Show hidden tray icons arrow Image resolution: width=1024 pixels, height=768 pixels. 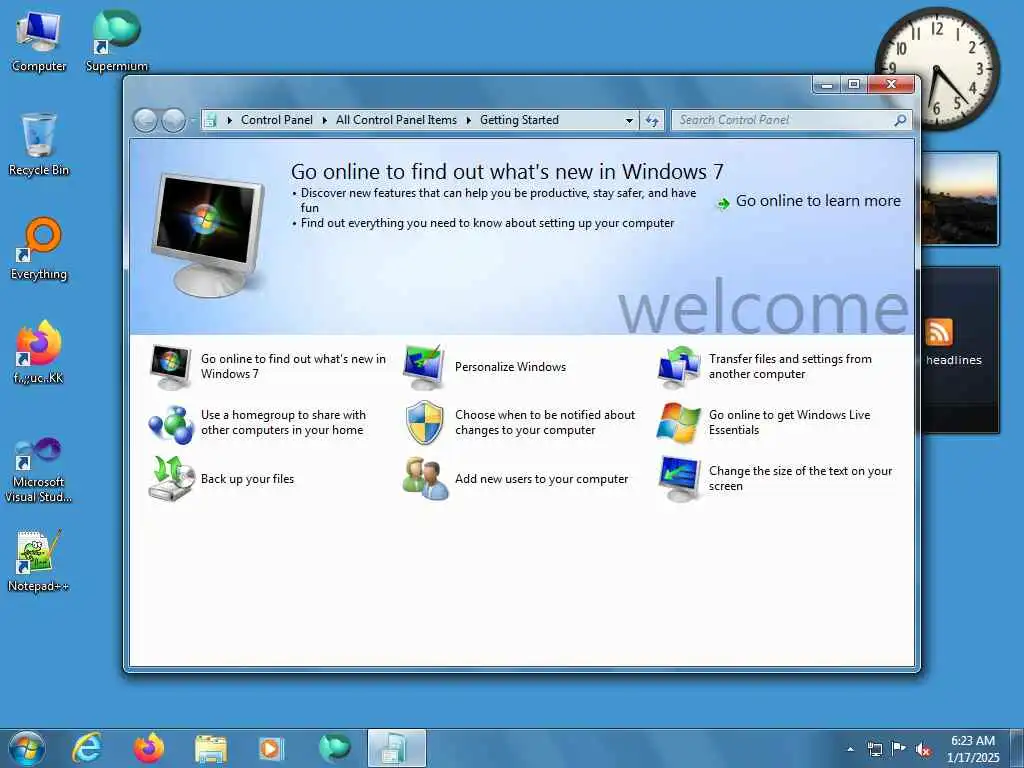point(850,750)
